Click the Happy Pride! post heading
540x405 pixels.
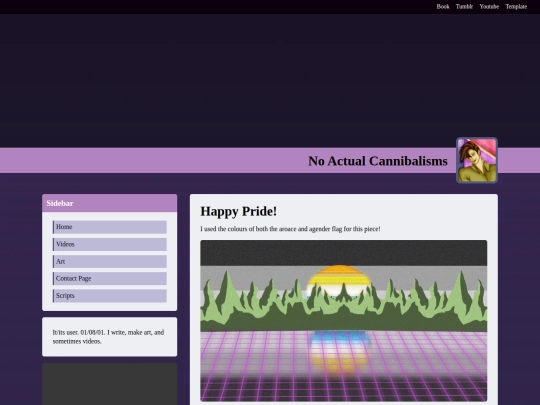pos(239,211)
